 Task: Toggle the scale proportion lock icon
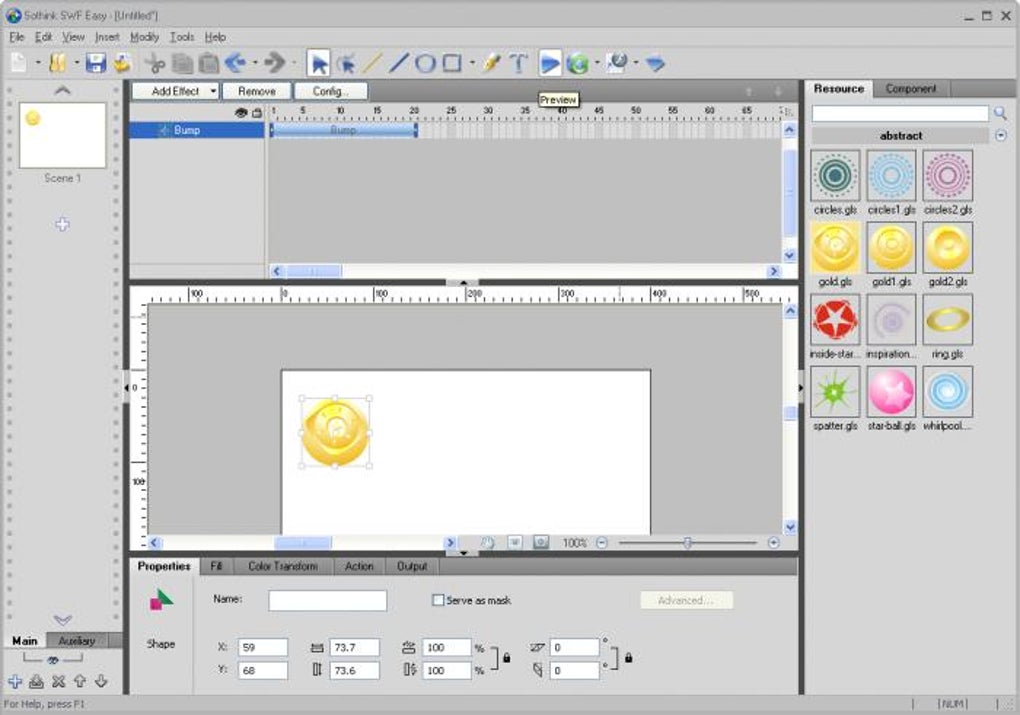(507, 658)
